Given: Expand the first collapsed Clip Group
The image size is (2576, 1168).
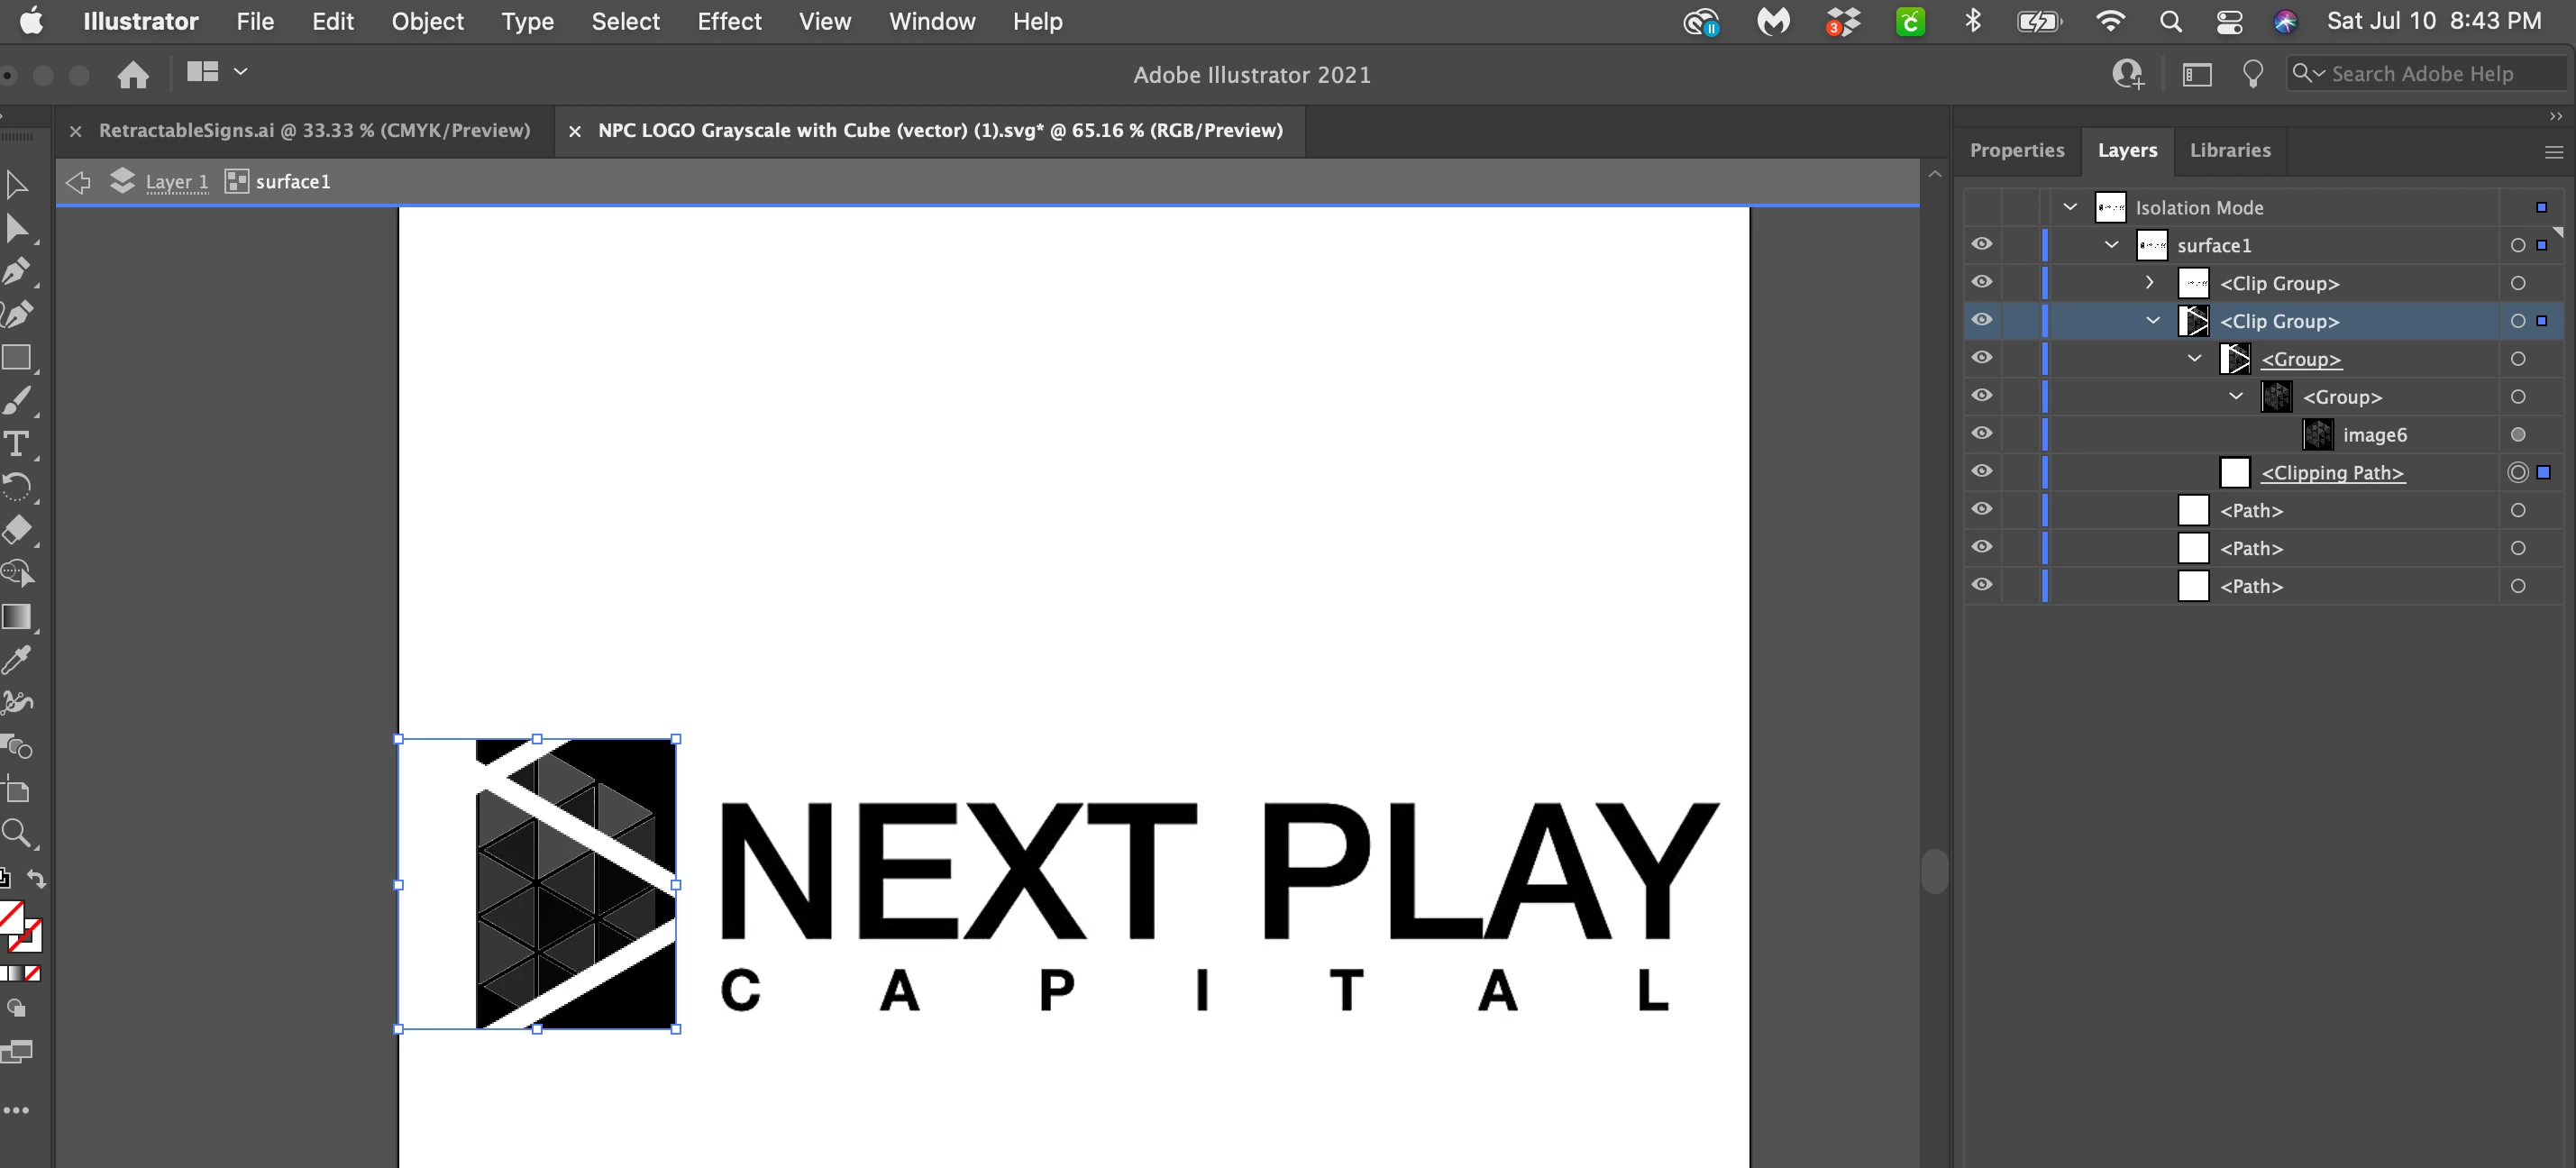Looking at the screenshot, I should point(2149,283).
